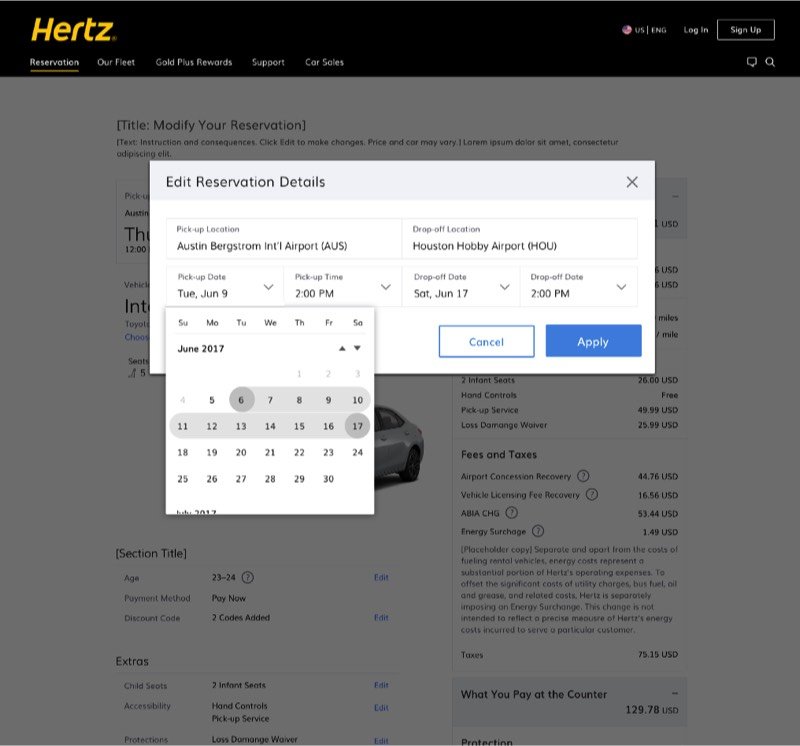Open Gold Plus Rewards menu

(x=194, y=62)
